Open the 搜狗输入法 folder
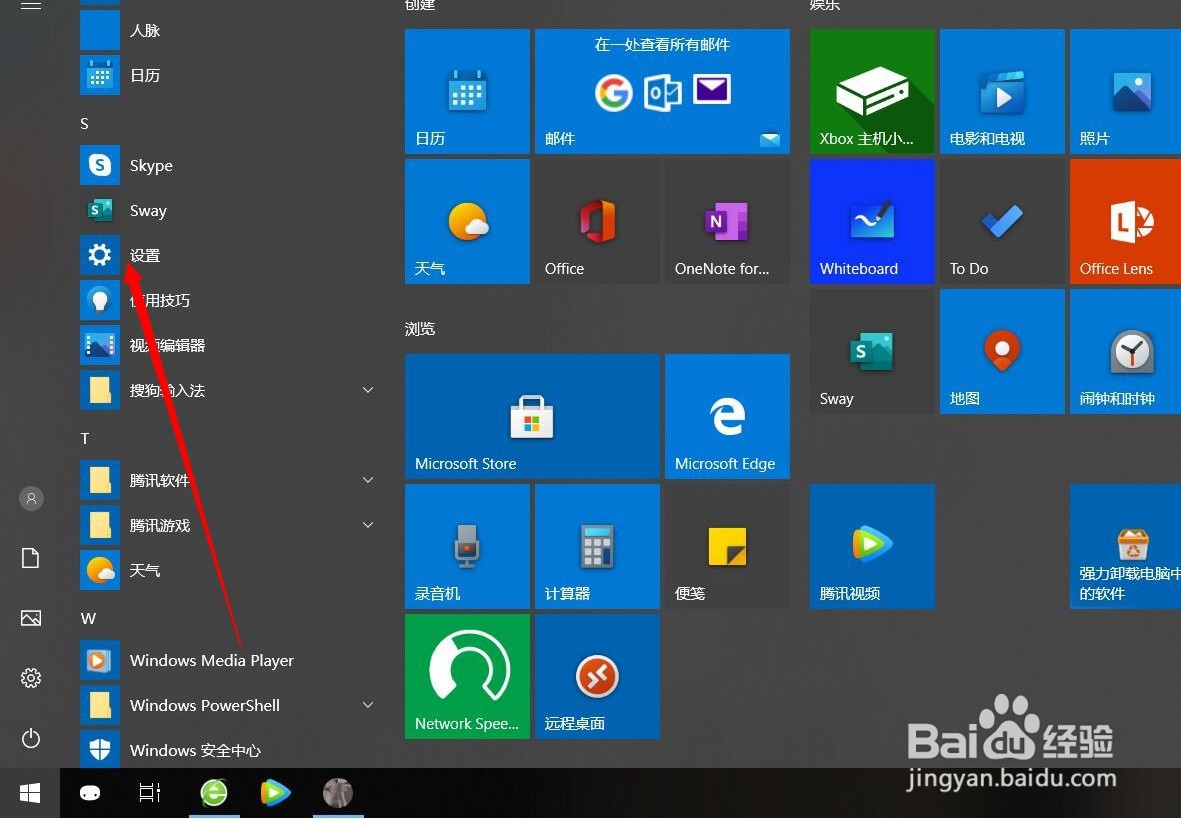The height and width of the screenshot is (819, 1181). [226, 390]
